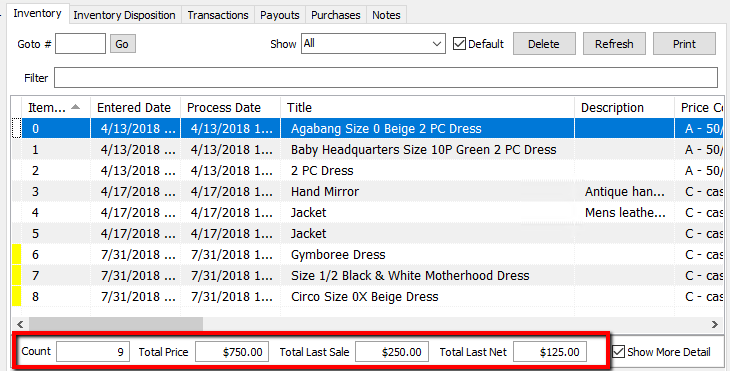Viewport: 730px width, 371px height.
Task: Click the Mens leathe... description cell
Action: (x=624, y=212)
